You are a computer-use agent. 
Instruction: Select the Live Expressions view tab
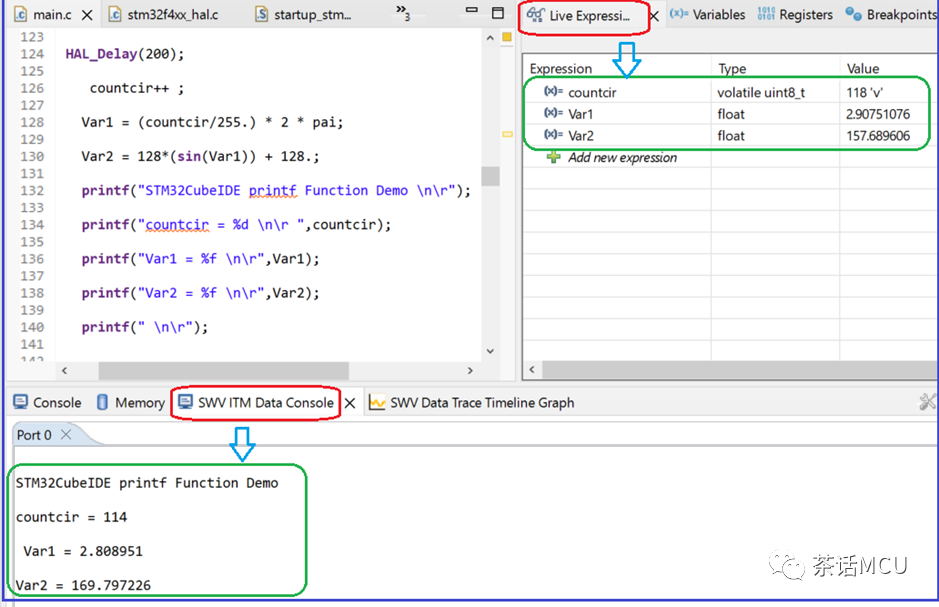[x=578, y=16]
